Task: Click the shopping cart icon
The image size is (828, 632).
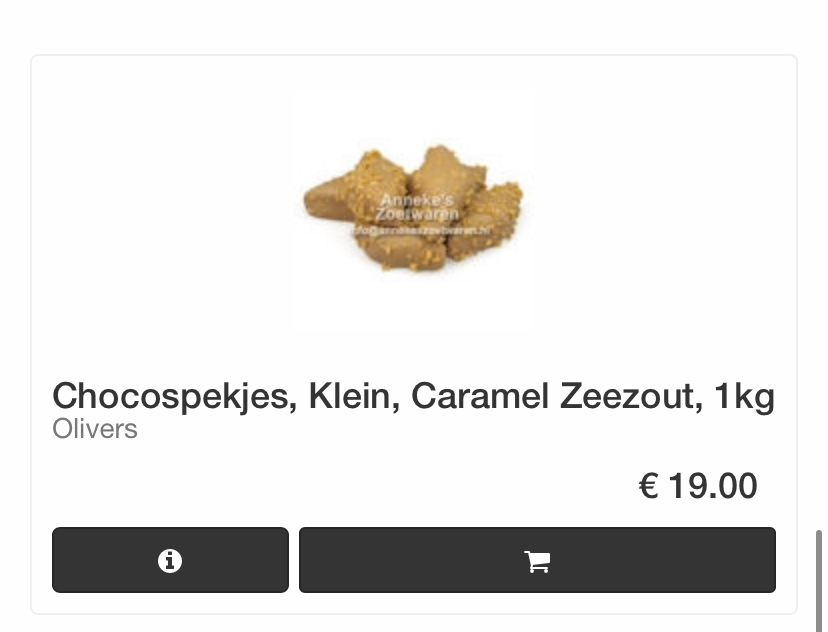Action: [x=537, y=561]
